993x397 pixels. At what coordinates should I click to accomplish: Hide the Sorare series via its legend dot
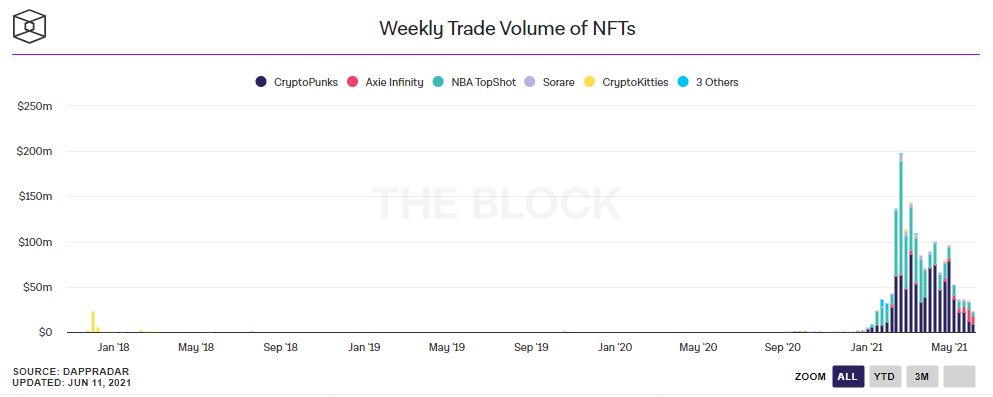(531, 82)
